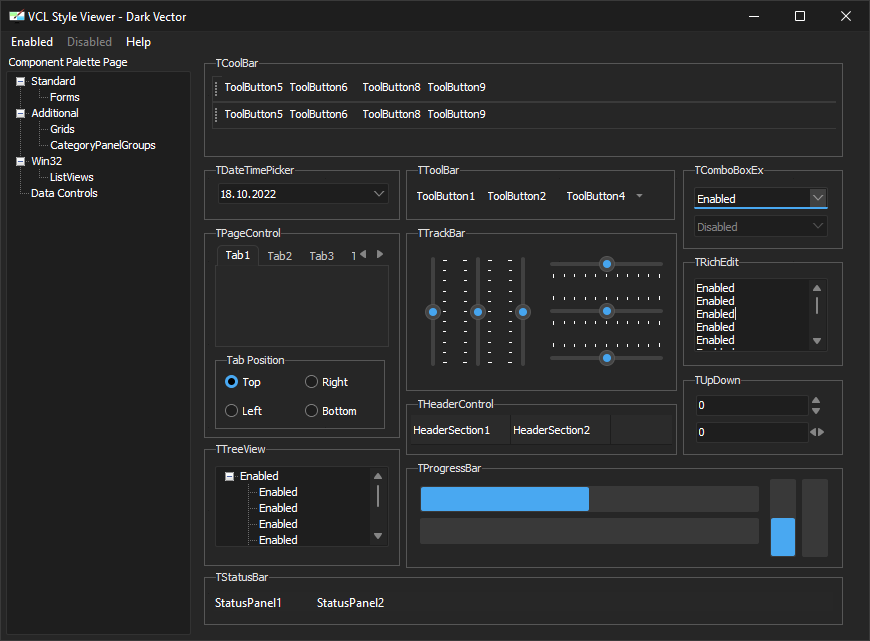
Task: Click the VCL Style Viewer app icon
Action: [x=17, y=16]
